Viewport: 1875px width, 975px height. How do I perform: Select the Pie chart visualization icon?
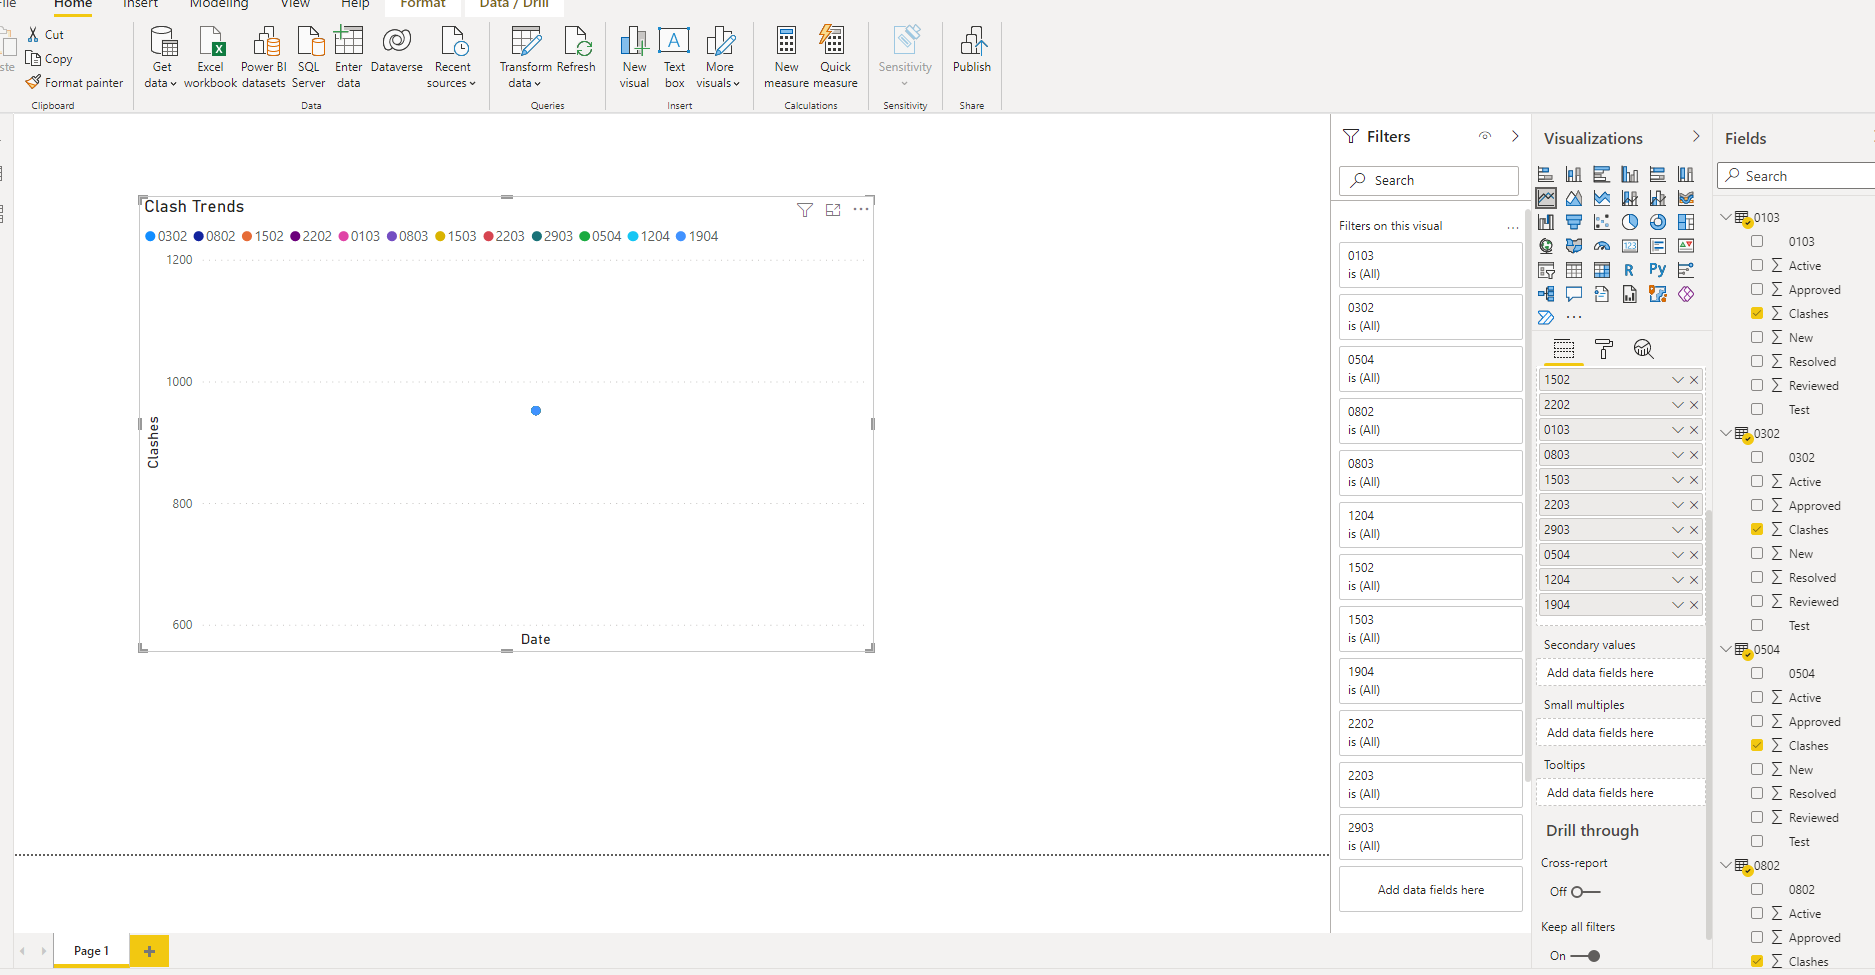[x=1630, y=222]
